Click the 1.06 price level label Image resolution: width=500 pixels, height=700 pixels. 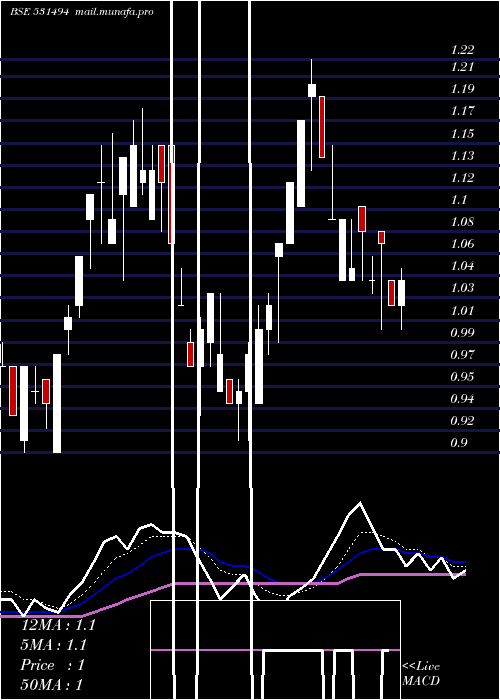[462, 244]
